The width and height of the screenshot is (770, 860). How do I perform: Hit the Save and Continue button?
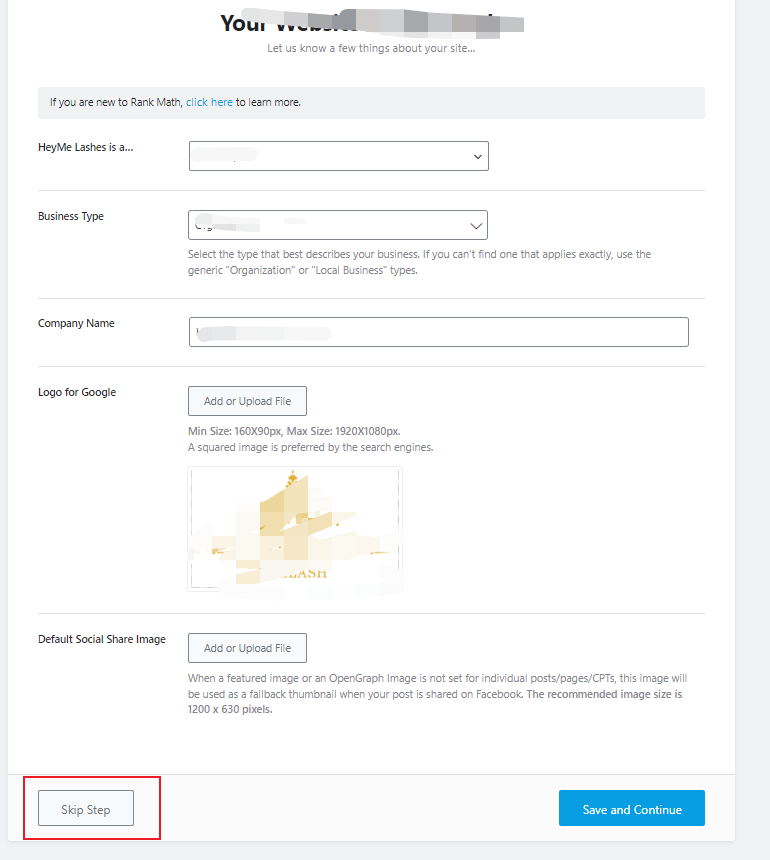(632, 809)
